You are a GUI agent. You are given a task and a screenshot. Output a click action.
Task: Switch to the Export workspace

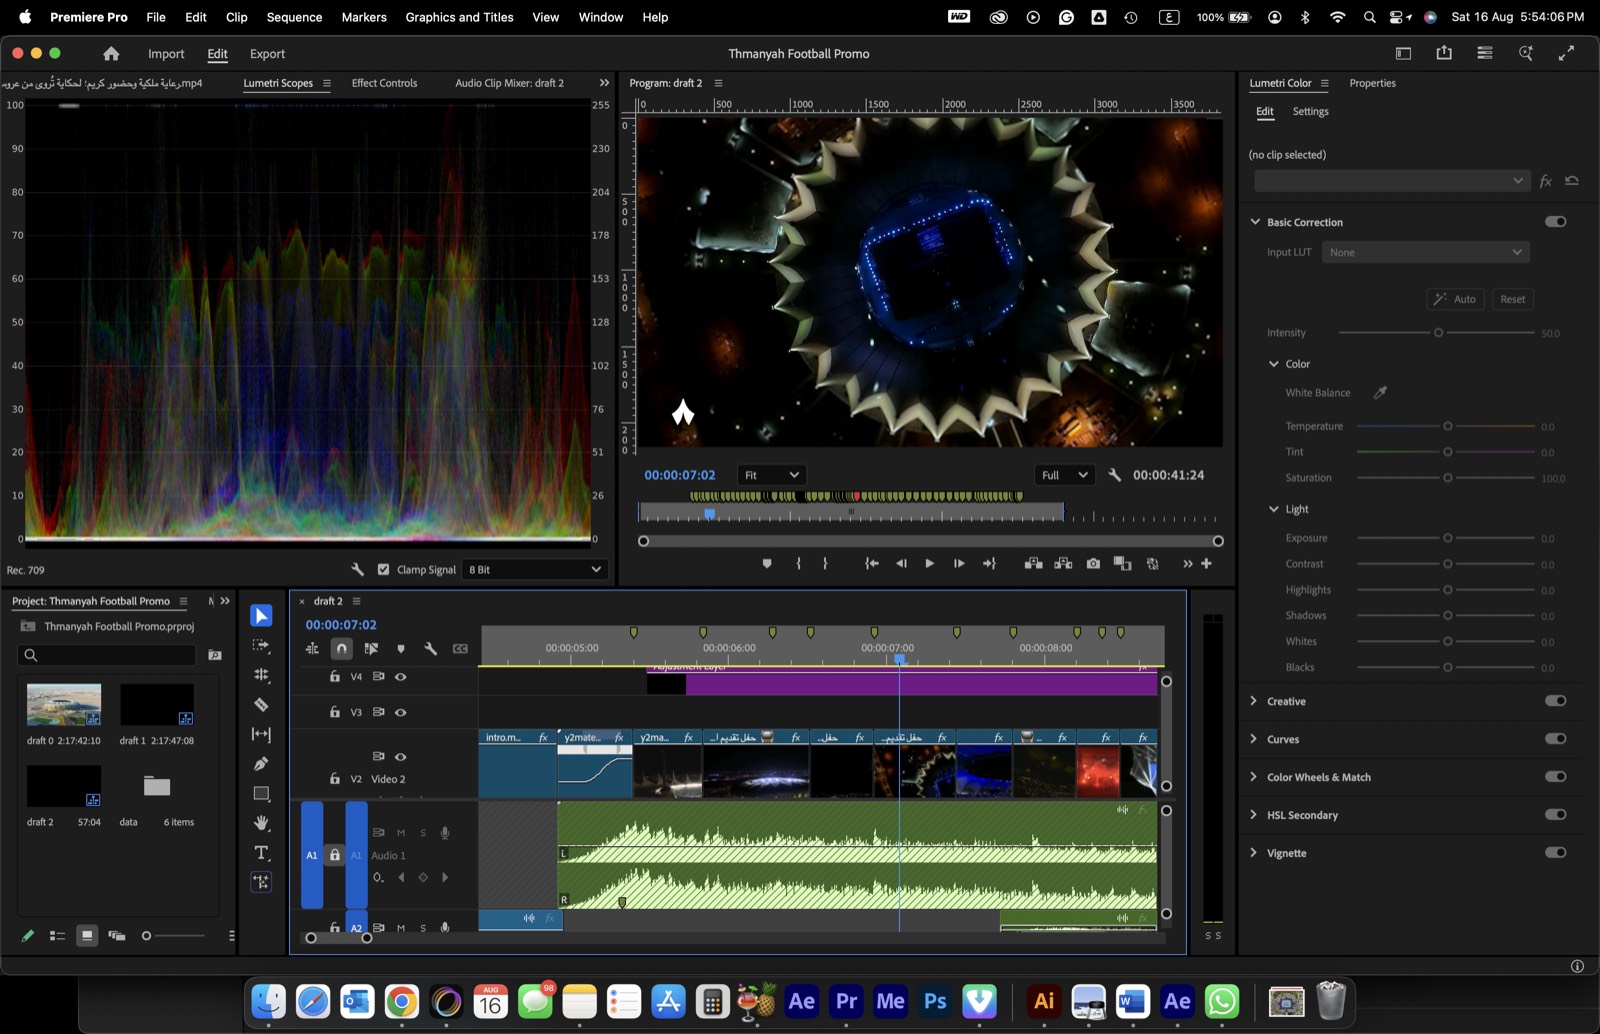tap(267, 54)
